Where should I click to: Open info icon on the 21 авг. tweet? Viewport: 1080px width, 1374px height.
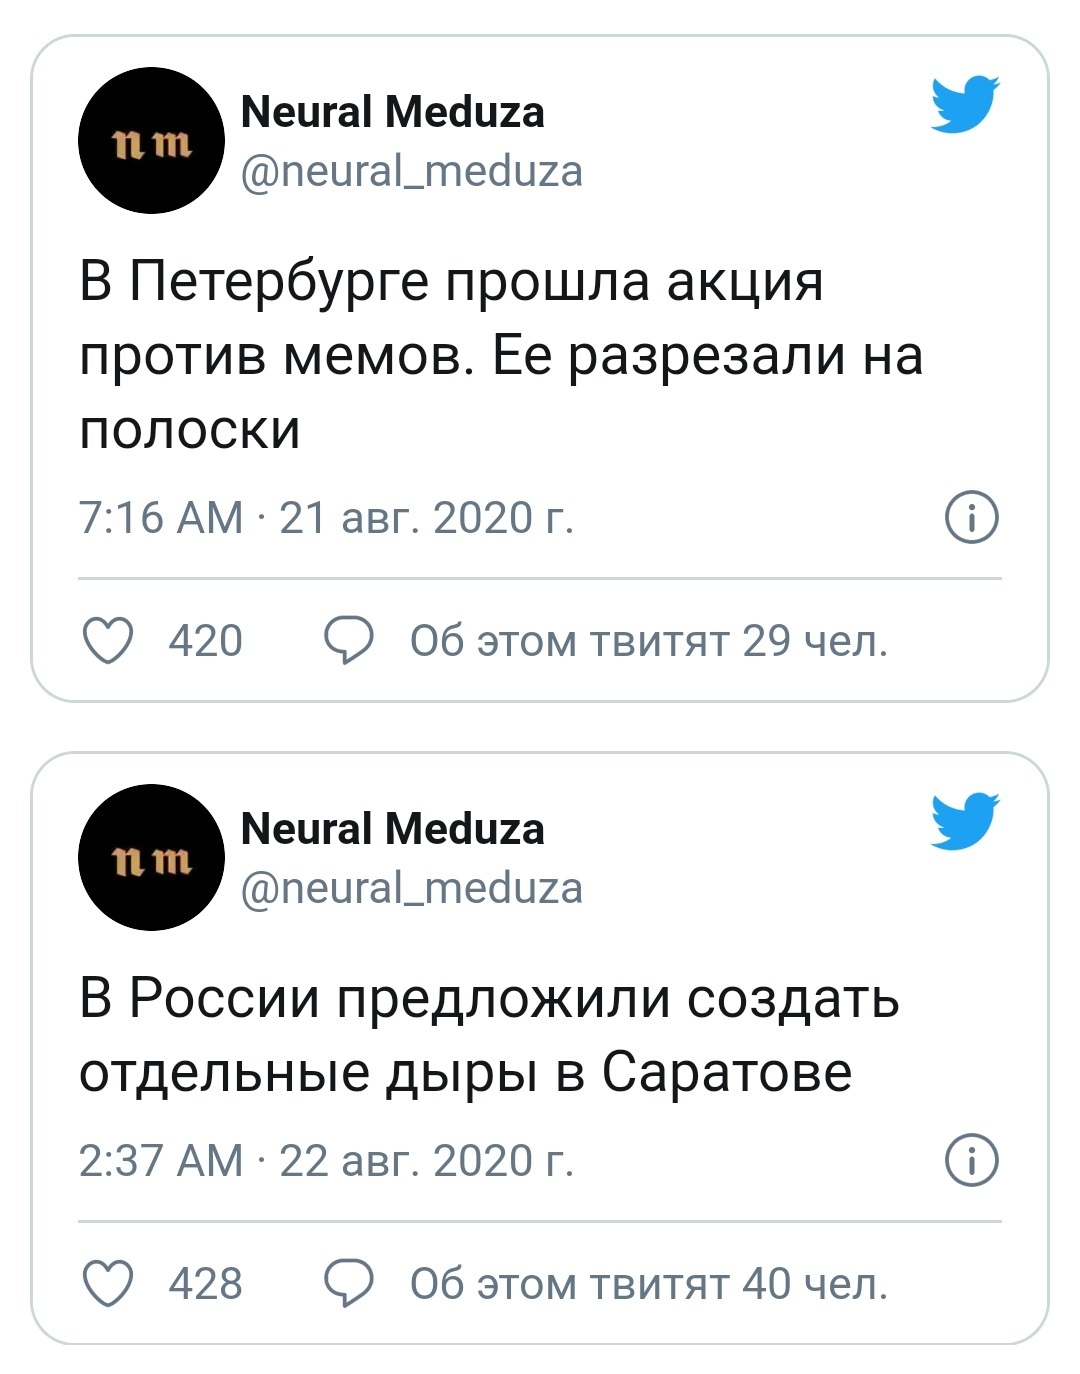(x=972, y=518)
